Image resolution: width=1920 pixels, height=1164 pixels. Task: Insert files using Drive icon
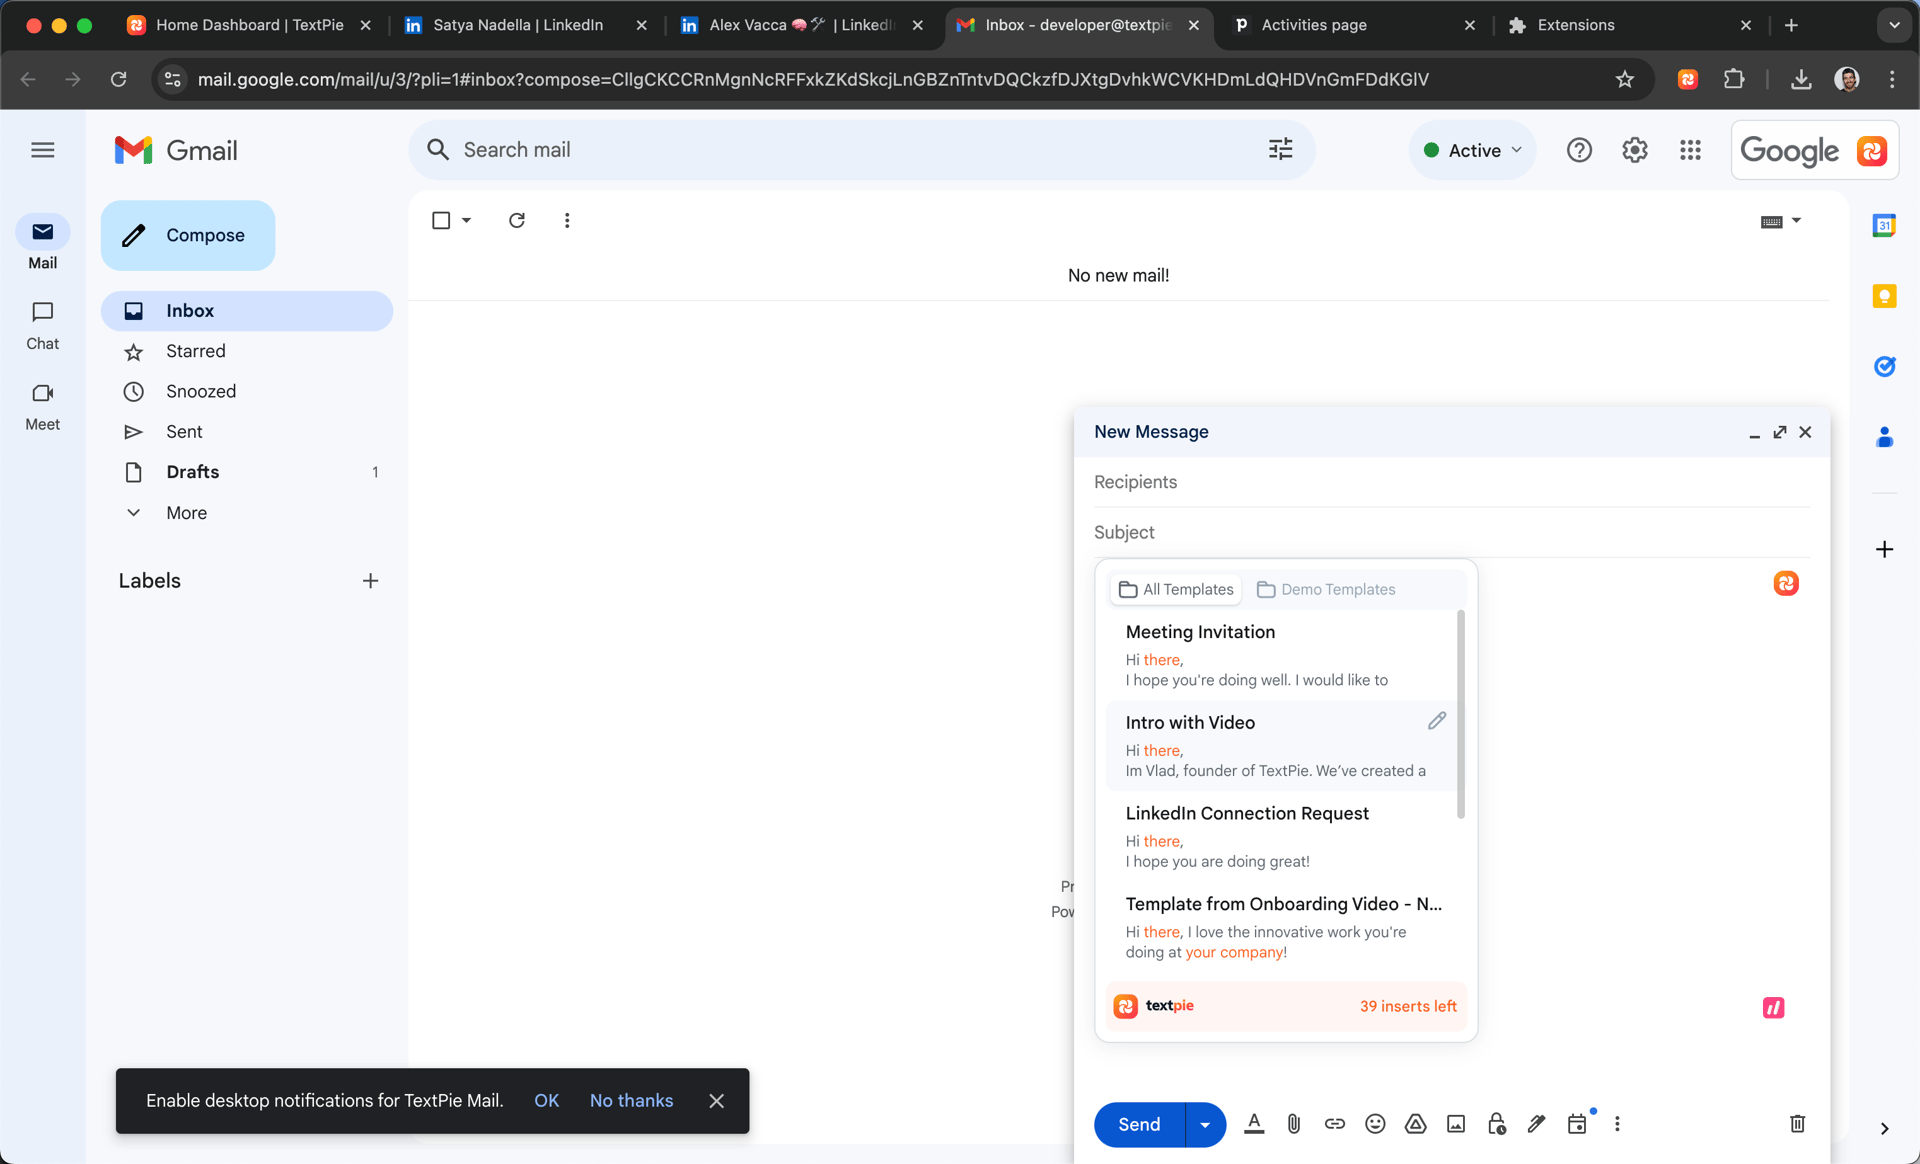[1415, 1124]
